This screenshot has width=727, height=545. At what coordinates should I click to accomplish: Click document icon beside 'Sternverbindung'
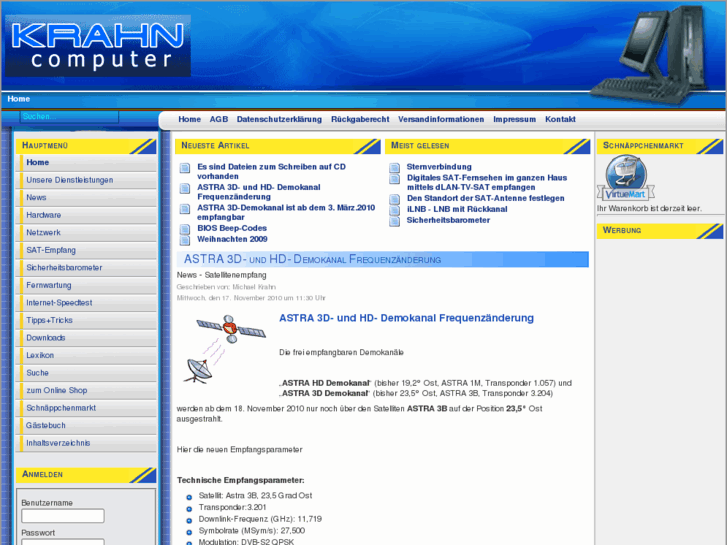pyautogui.click(x=394, y=167)
